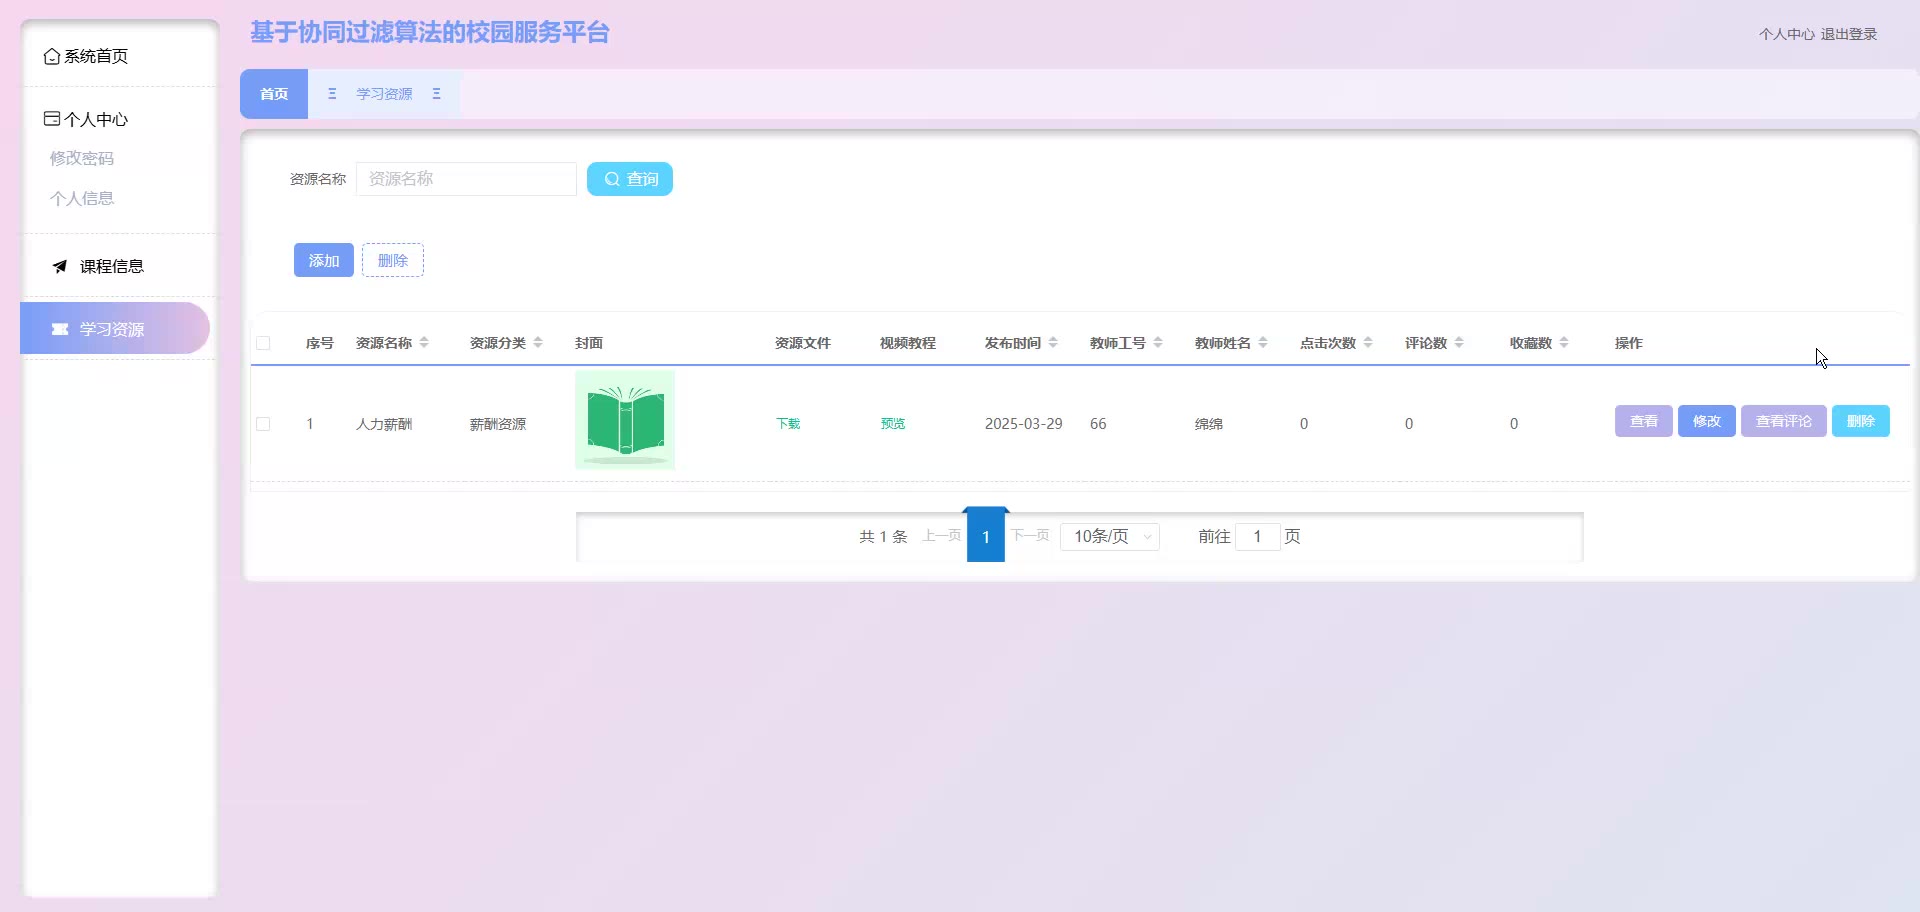The image size is (1920, 912).
Task: Toggle the select-all checkbox in table header
Action: click(x=263, y=343)
